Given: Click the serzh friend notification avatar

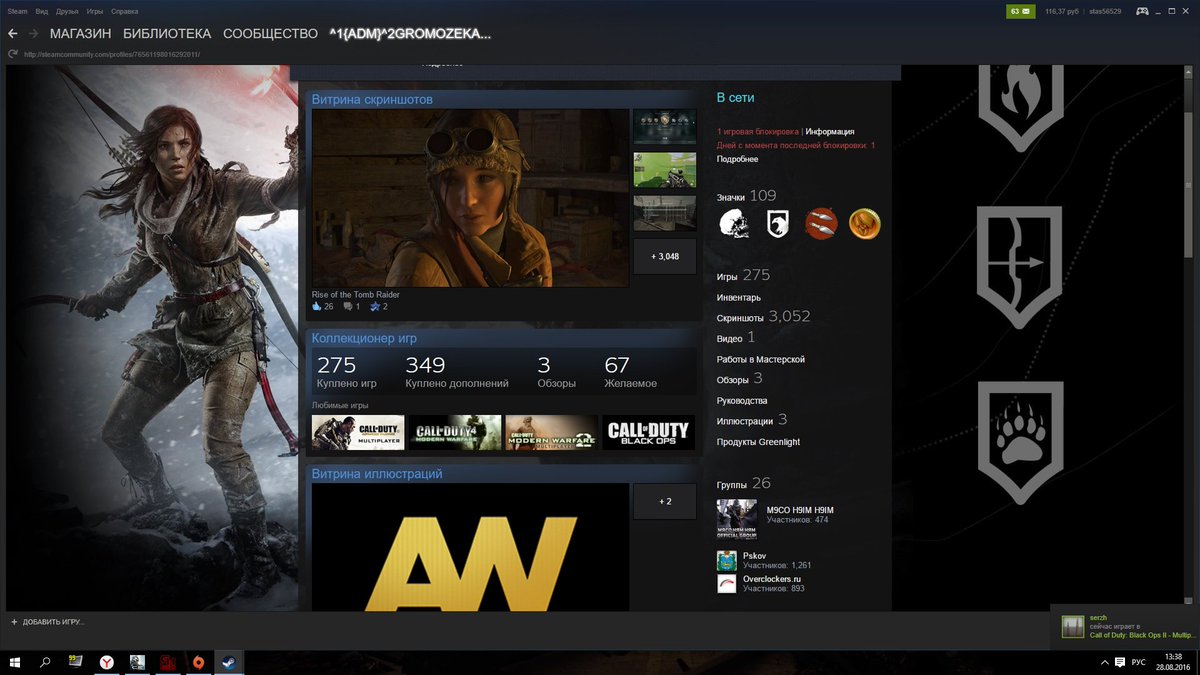Looking at the screenshot, I should [1072, 626].
